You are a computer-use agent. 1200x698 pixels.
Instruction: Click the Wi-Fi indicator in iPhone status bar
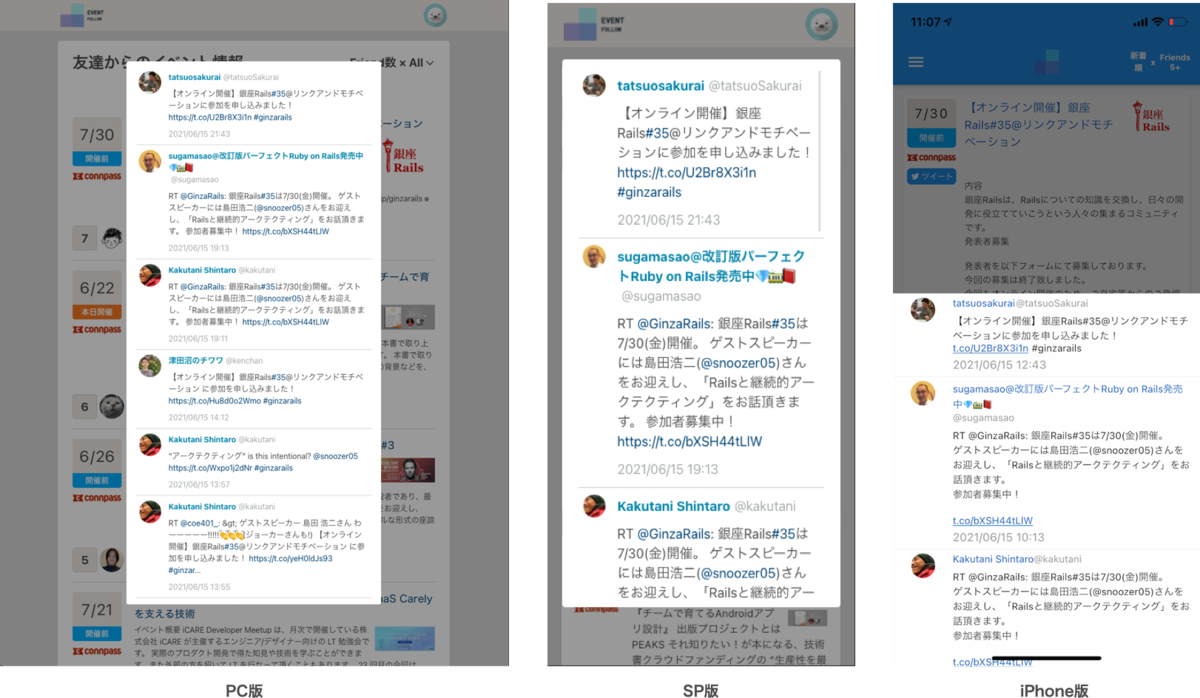[x=1157, y=21]
